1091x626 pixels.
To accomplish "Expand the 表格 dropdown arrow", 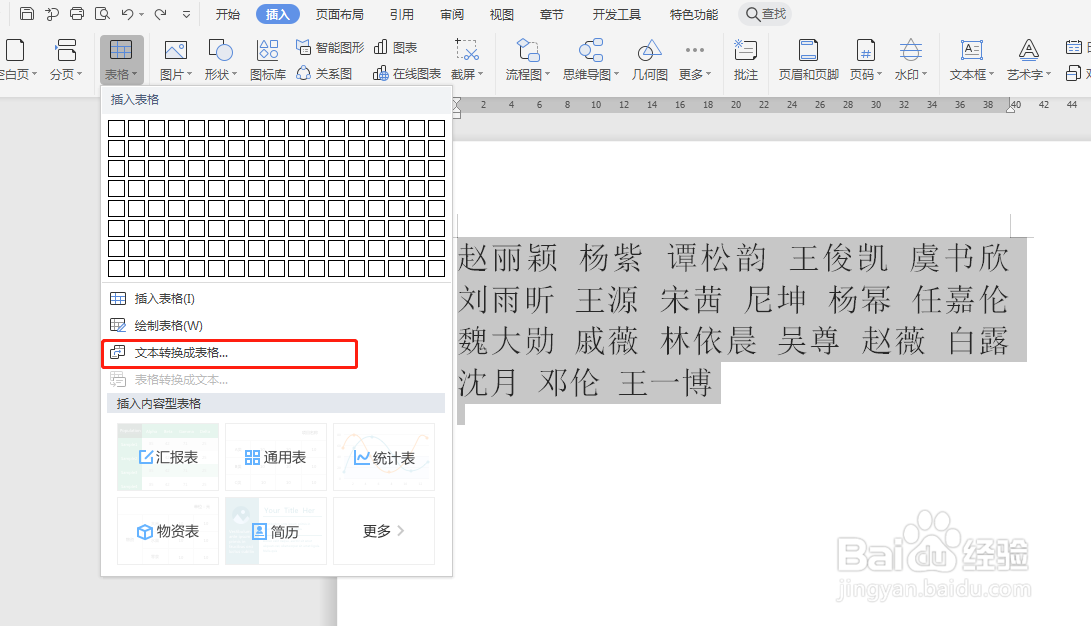I will 134,74.
